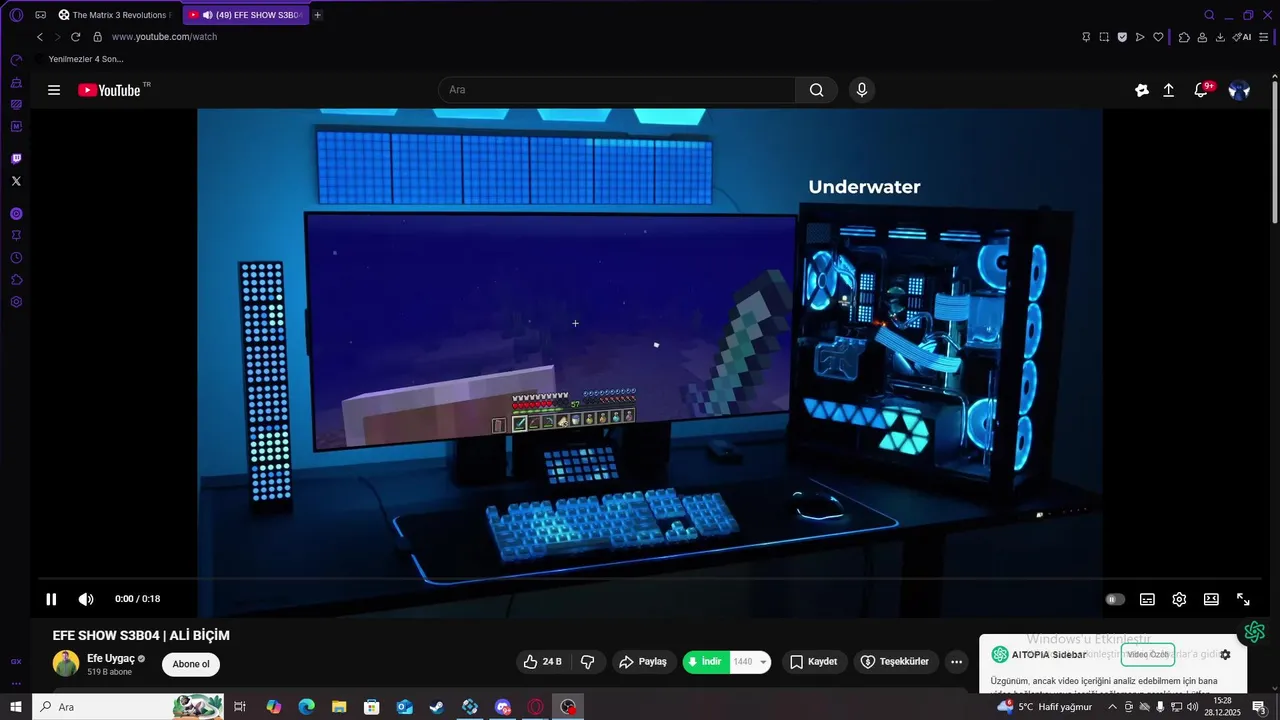
Task: Open Windows Start menu
Action: click(x=16, y=707)
